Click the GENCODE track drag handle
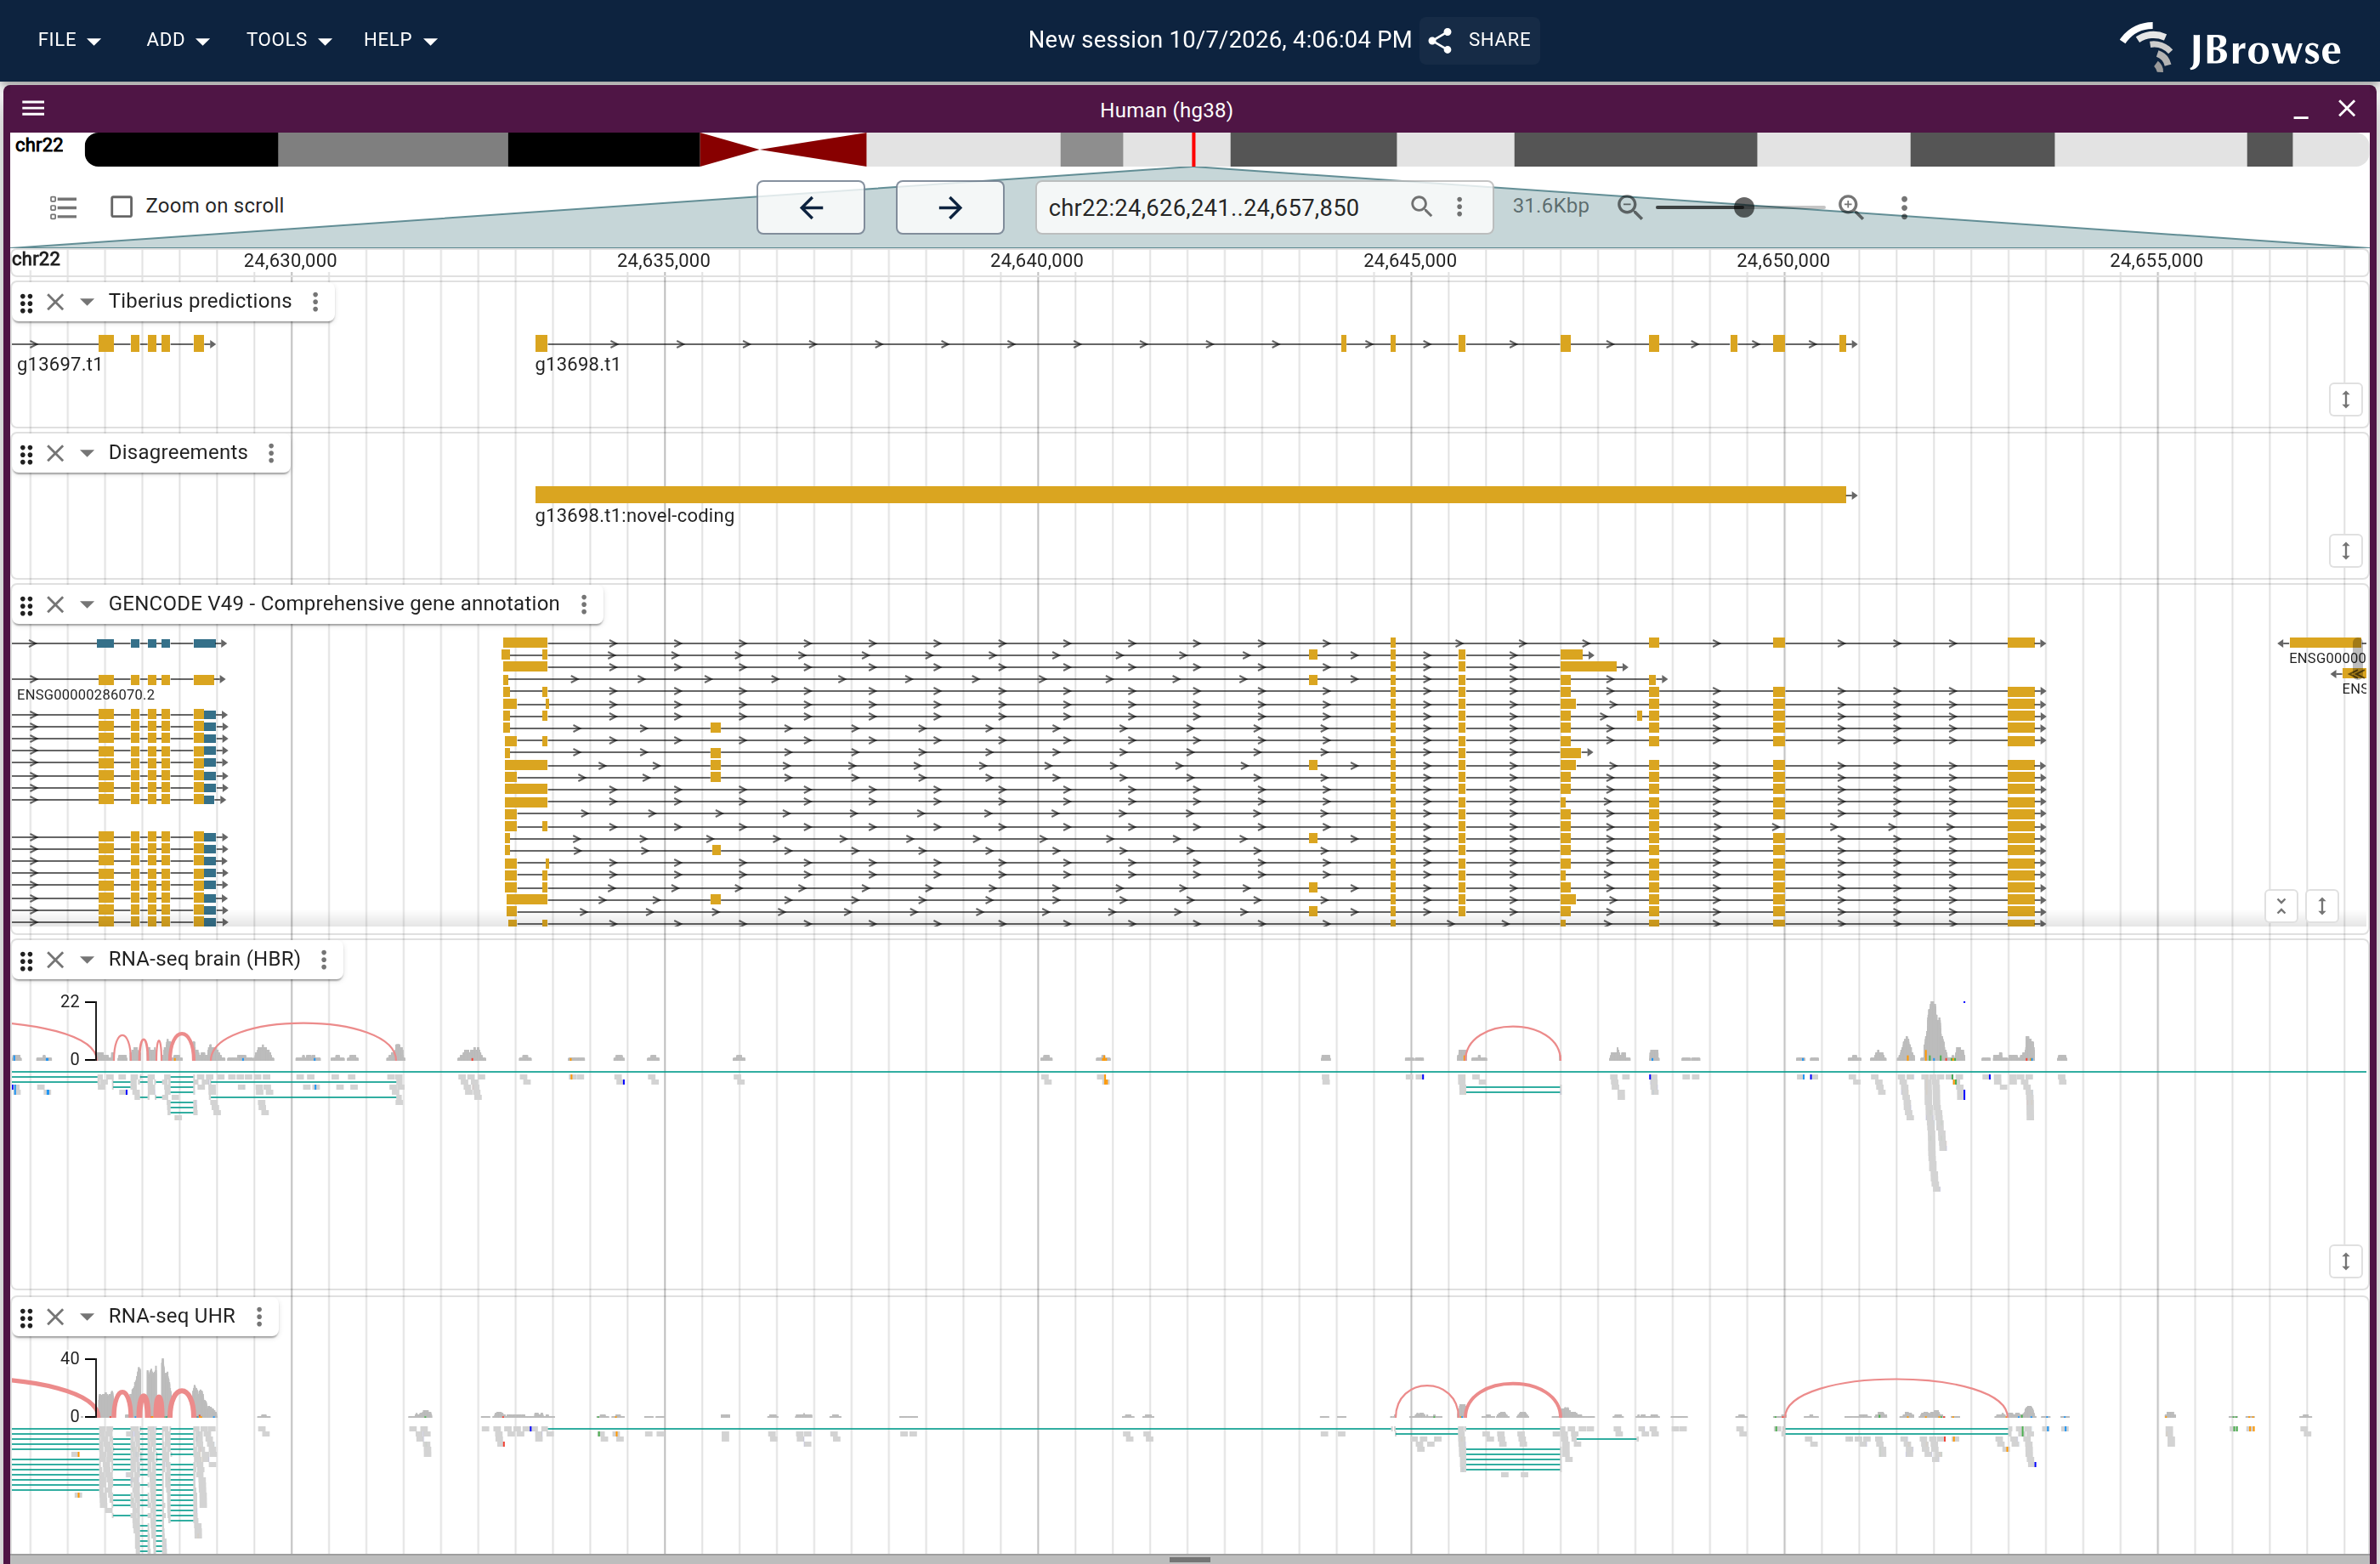 (27, 604)
